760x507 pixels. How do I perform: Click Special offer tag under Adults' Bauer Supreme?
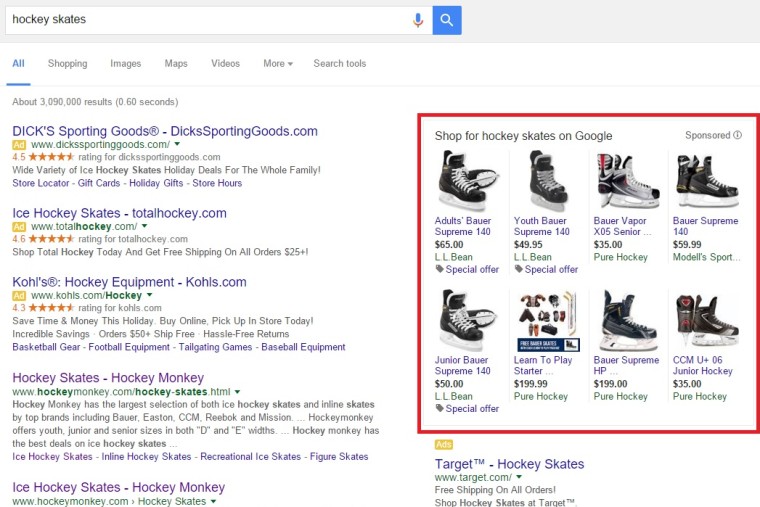pos(467,269)
